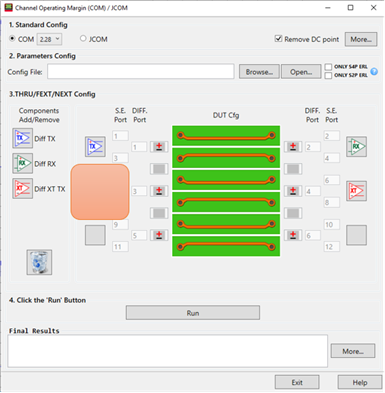Viewport: 385px width, 393px height.
Task: Click the red XT icon on right side
Action: [x=356, y=191]
